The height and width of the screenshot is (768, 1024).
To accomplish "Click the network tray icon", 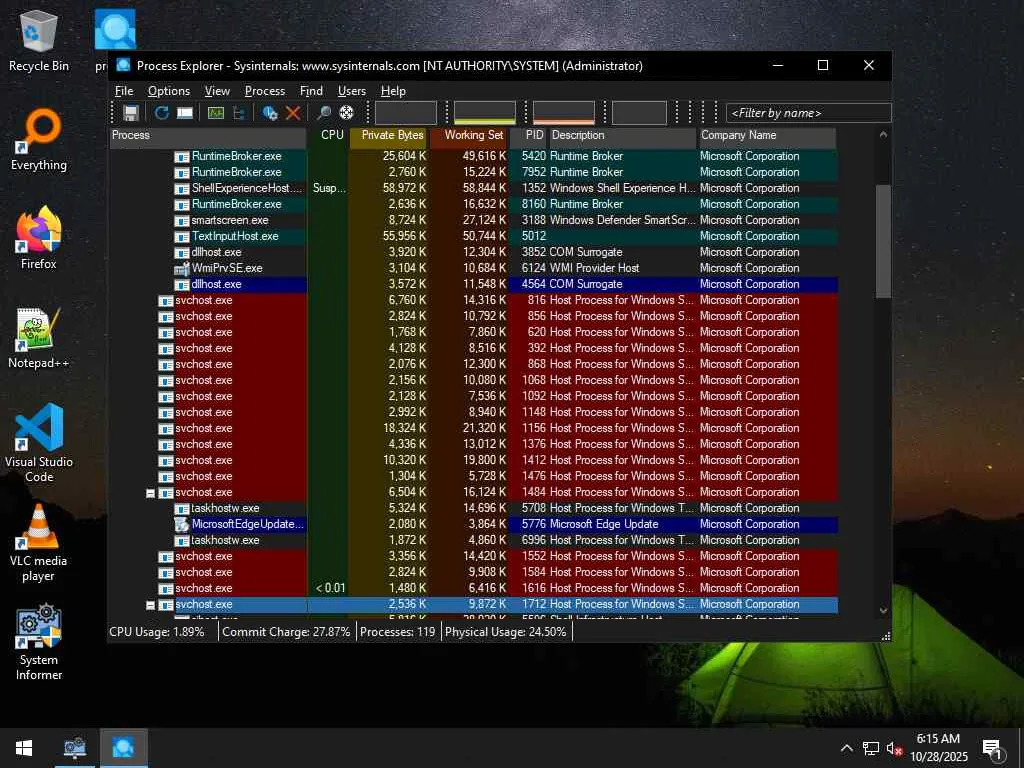I will pos(871,748).
